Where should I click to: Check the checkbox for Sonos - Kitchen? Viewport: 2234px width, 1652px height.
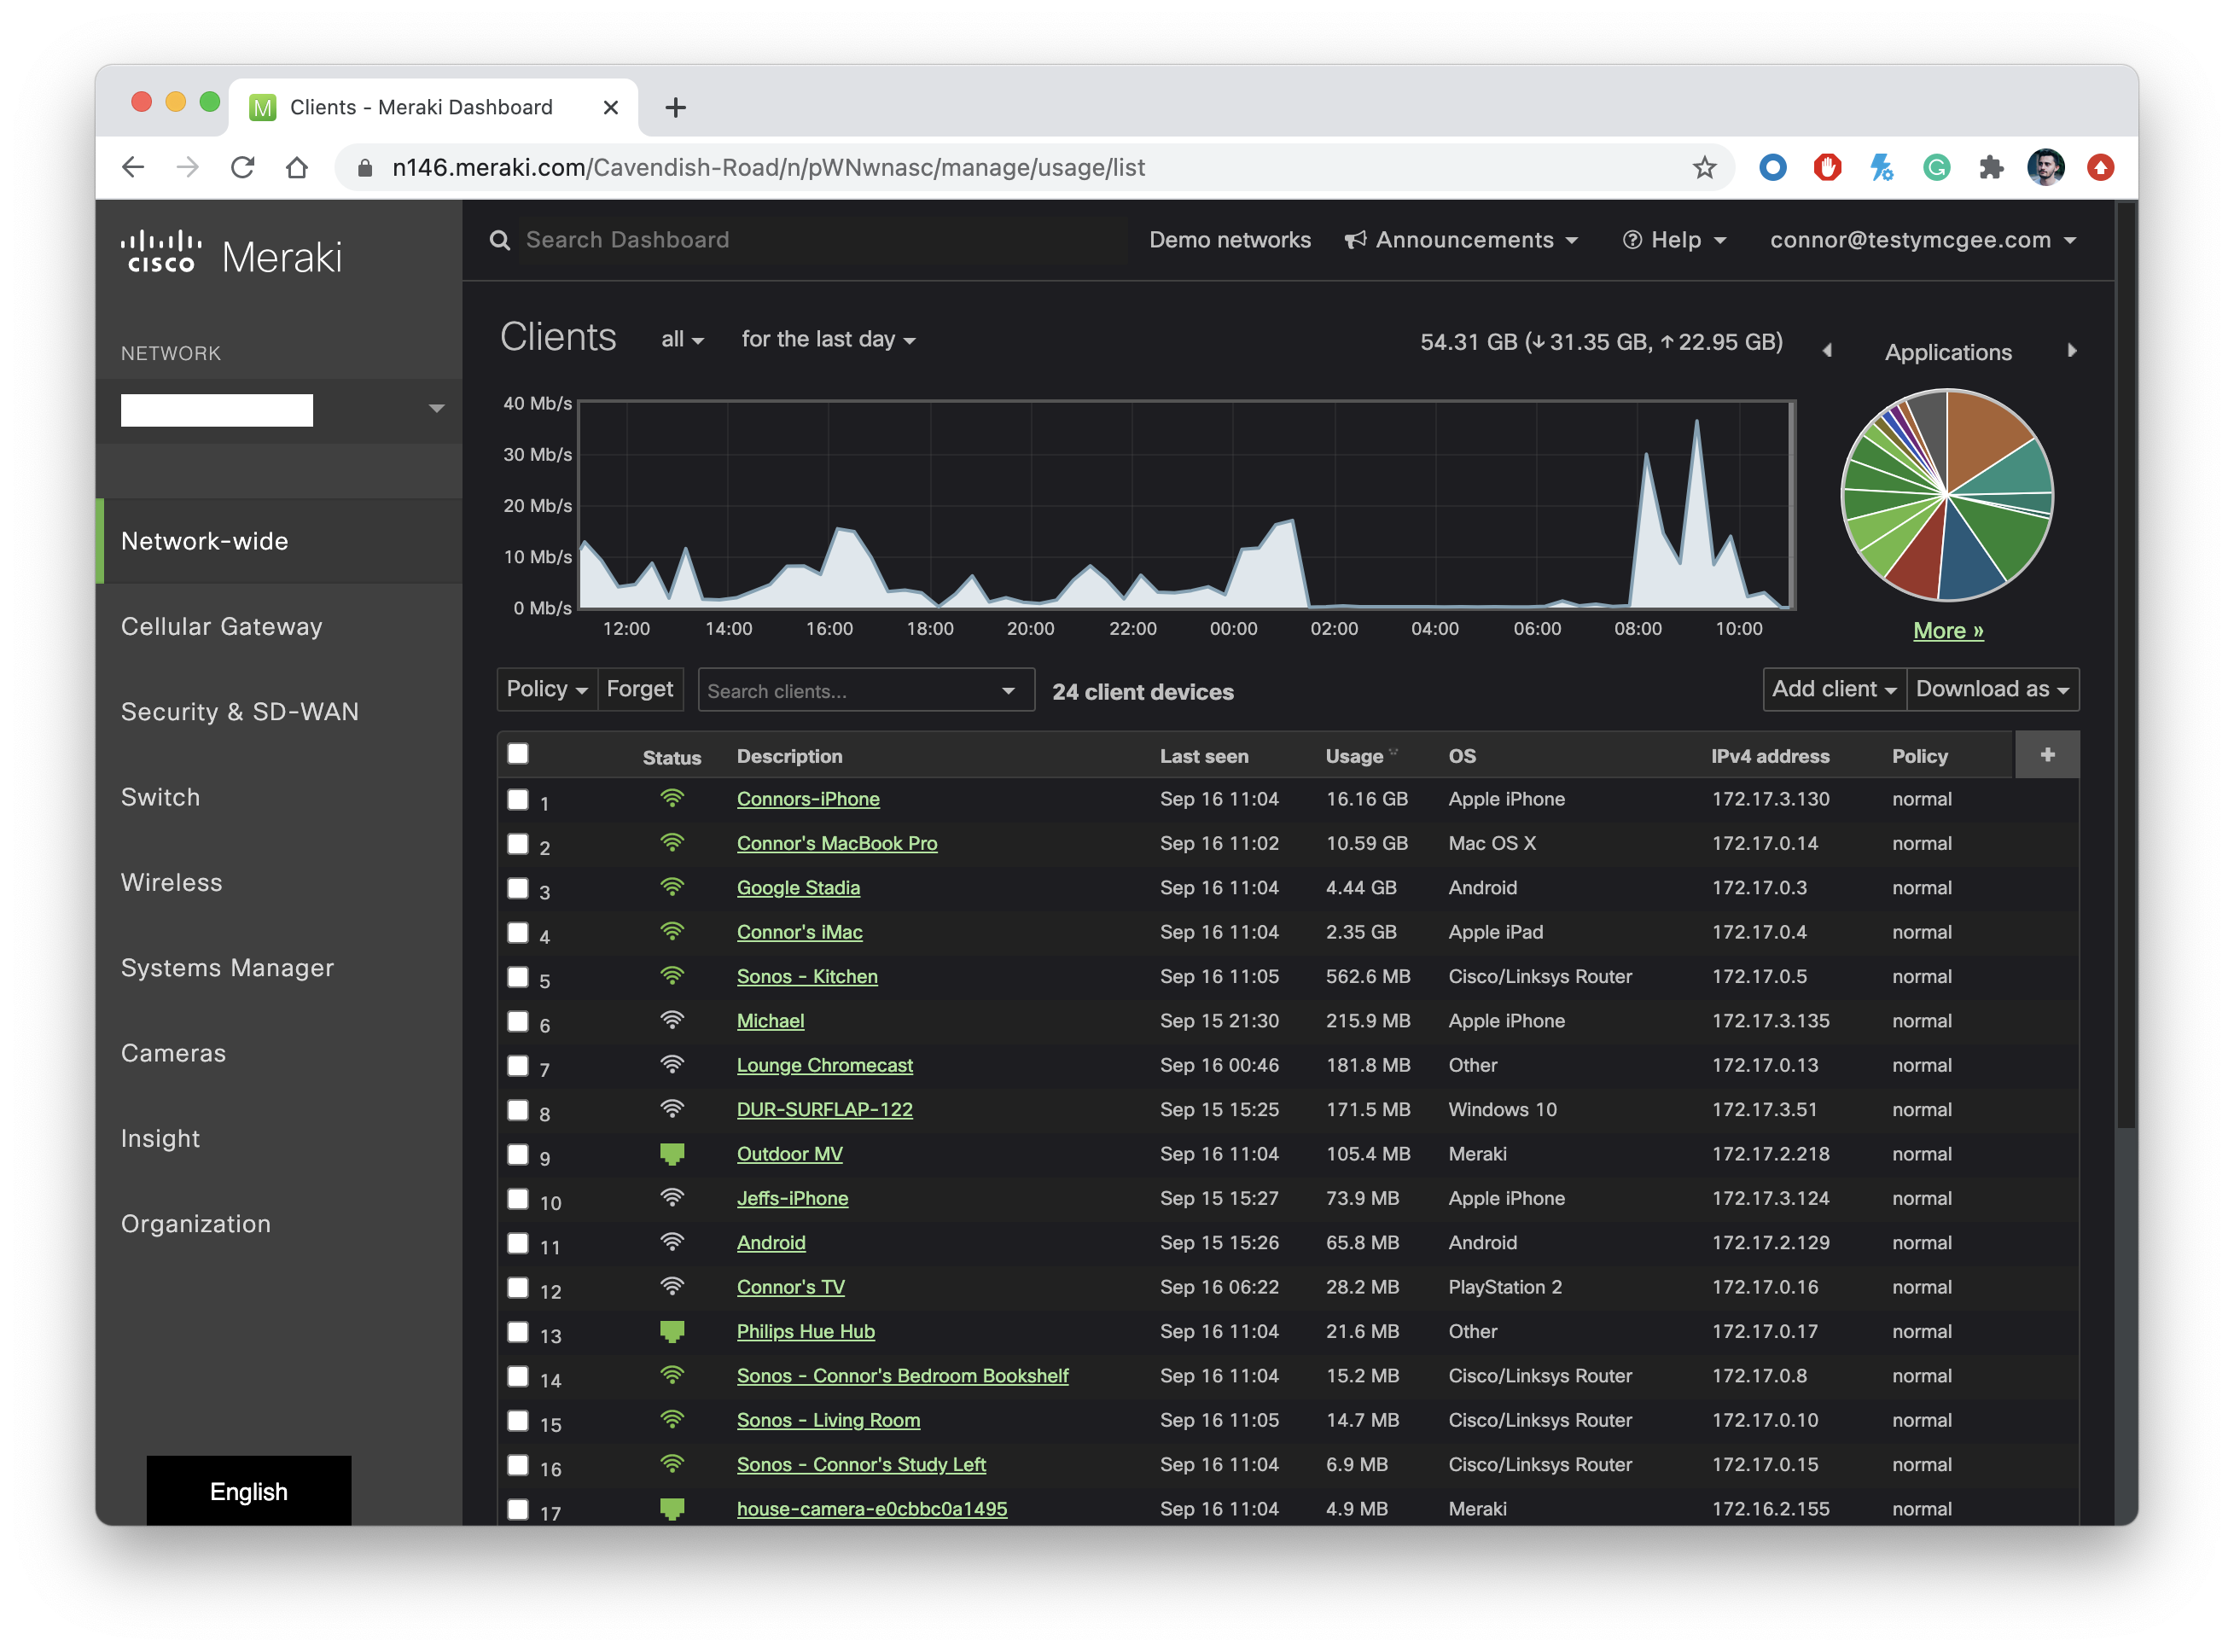(x=518, y=978)
